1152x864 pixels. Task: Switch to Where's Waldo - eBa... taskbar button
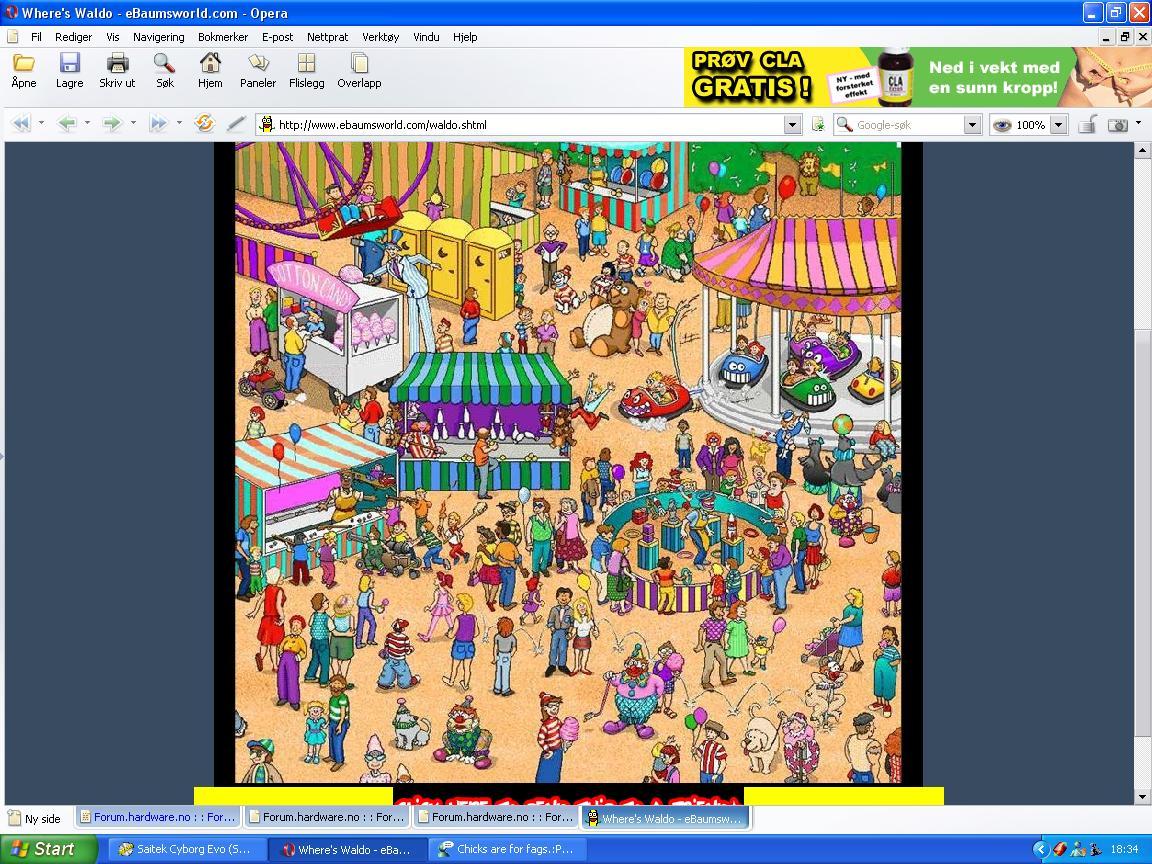348,849
